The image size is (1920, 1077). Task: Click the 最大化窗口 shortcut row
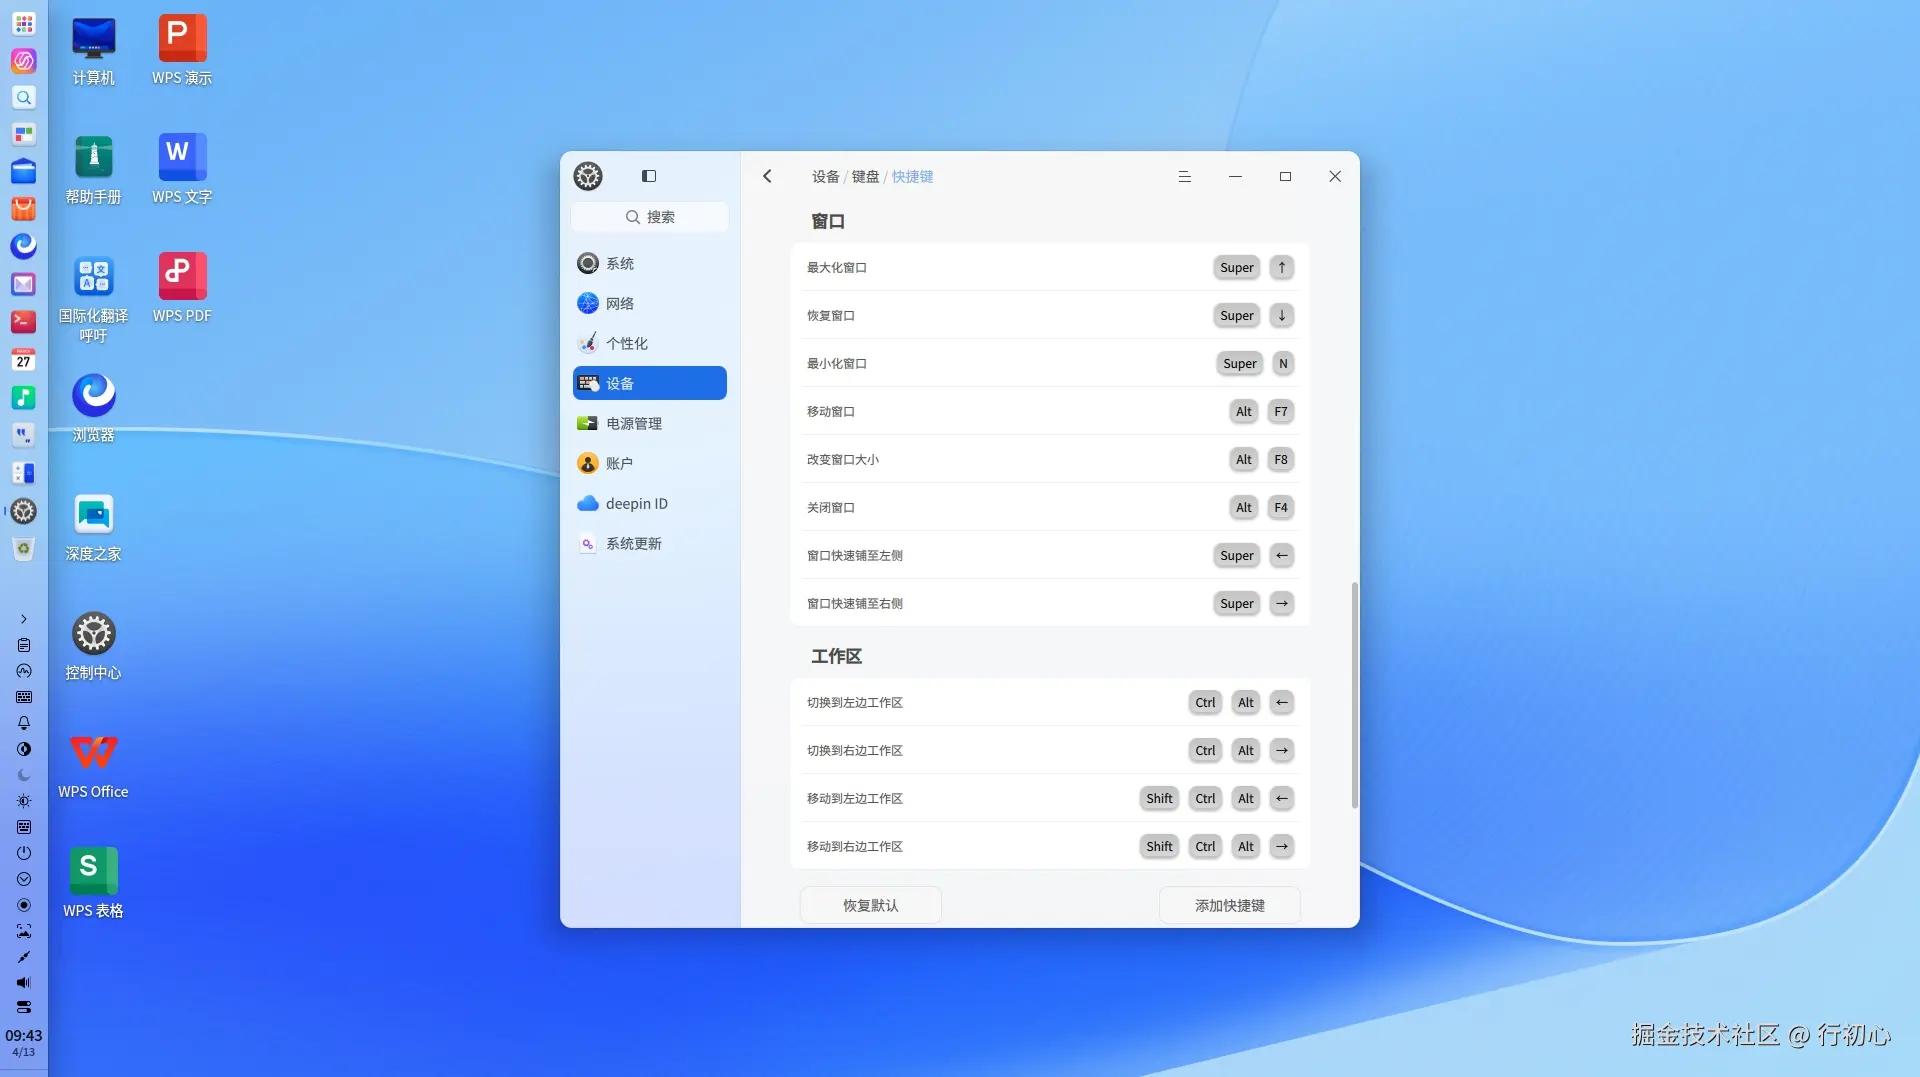(x=1050, y=267)
